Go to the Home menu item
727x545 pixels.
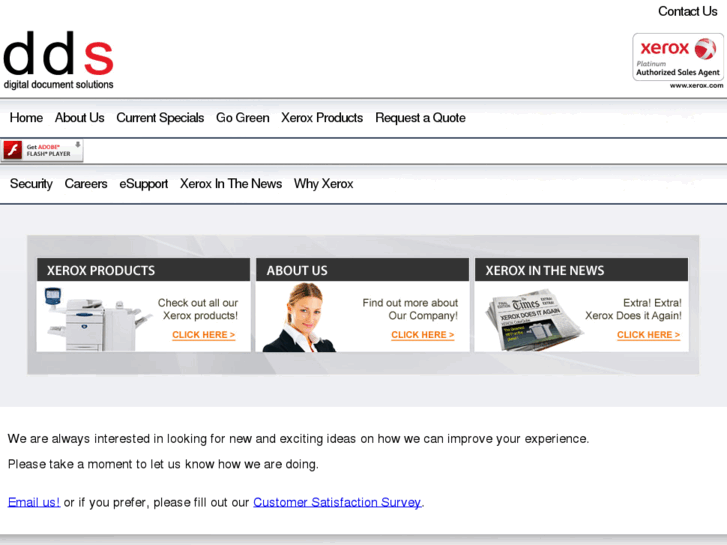(26, 118)
